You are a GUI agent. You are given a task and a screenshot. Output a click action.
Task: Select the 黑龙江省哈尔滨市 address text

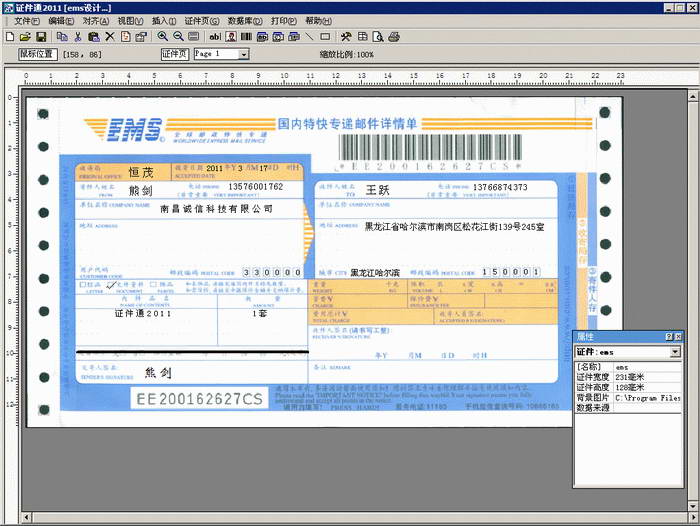click(x=454, y=227)
